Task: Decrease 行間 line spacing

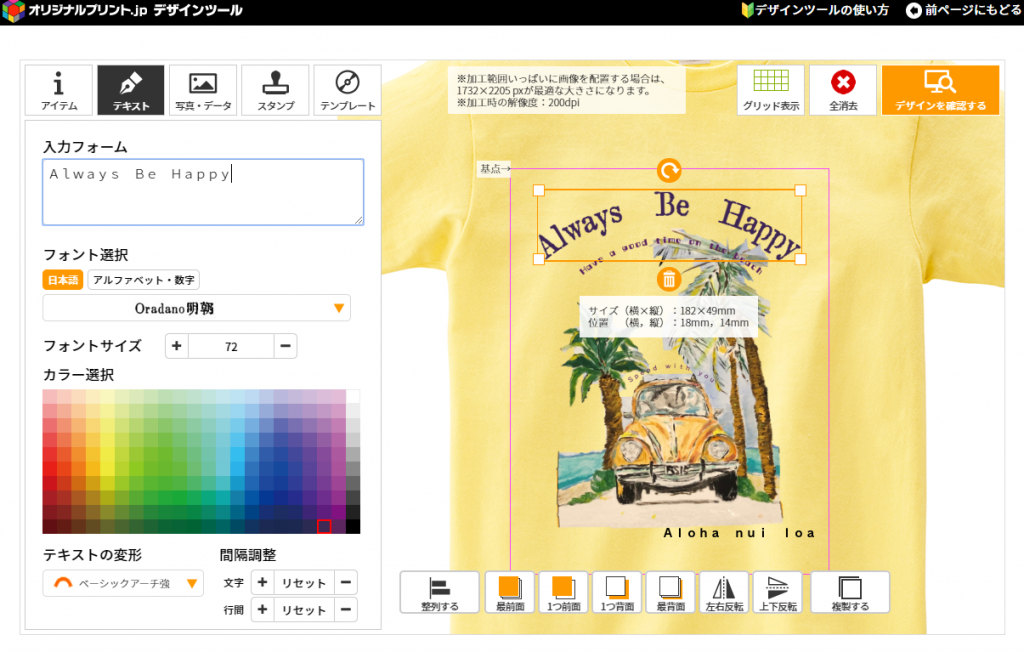Action: 346,610
